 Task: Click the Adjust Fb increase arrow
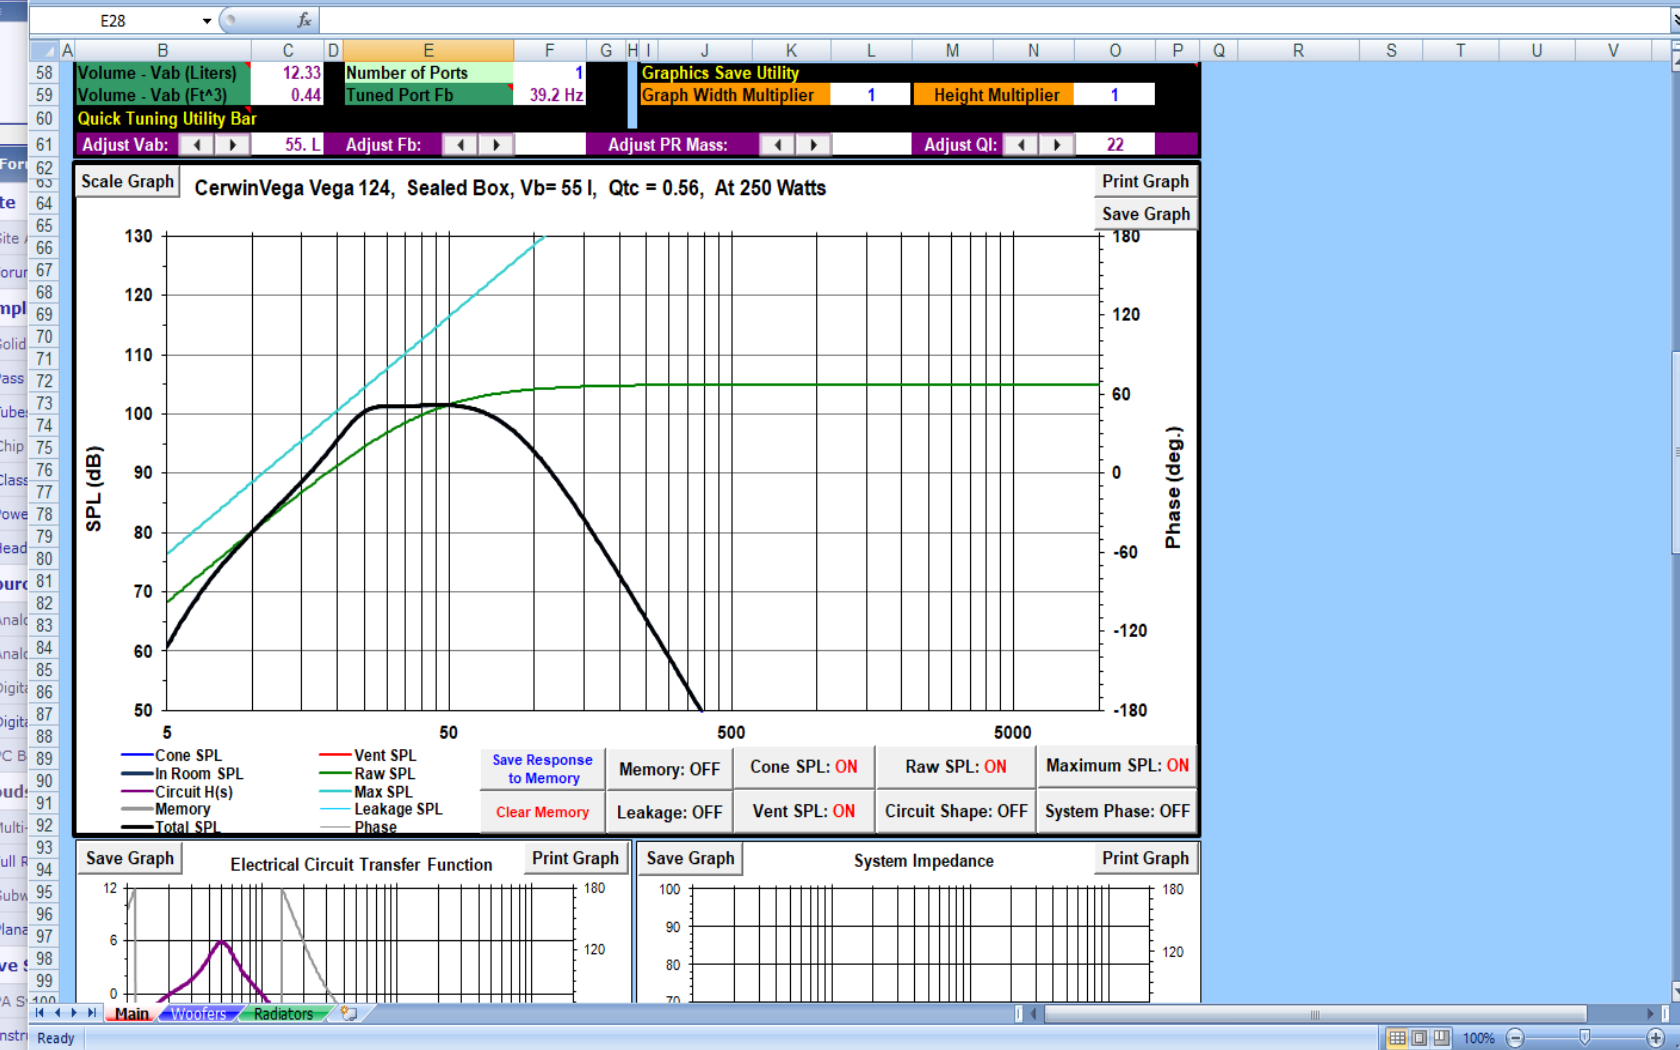[x=496, y=145]
